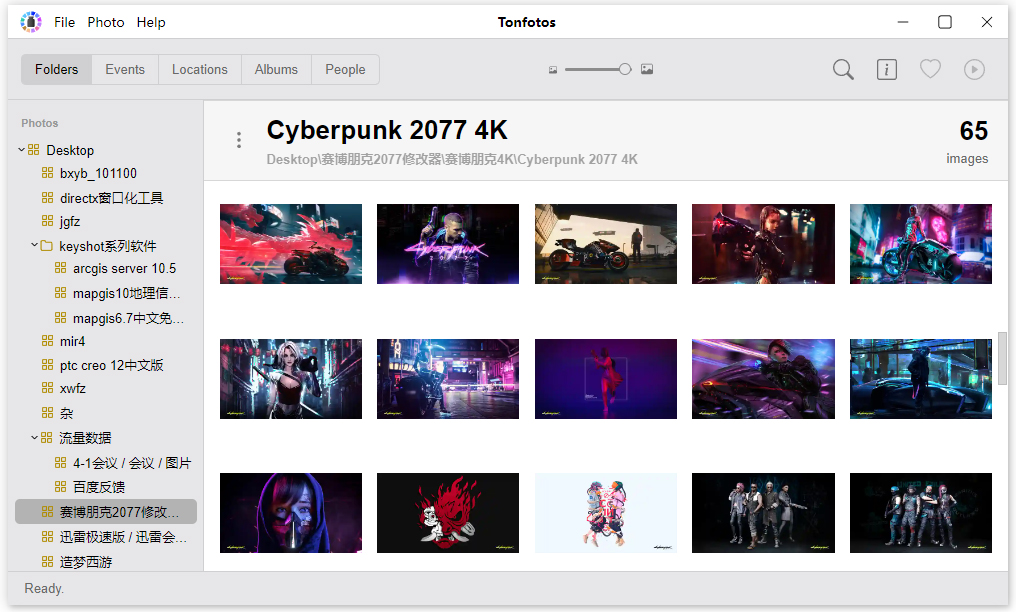The width and height of the screenshot is (1016, 612).
Task: Open the red samurai demon logo thumbnail
Action: click(448, 513)
